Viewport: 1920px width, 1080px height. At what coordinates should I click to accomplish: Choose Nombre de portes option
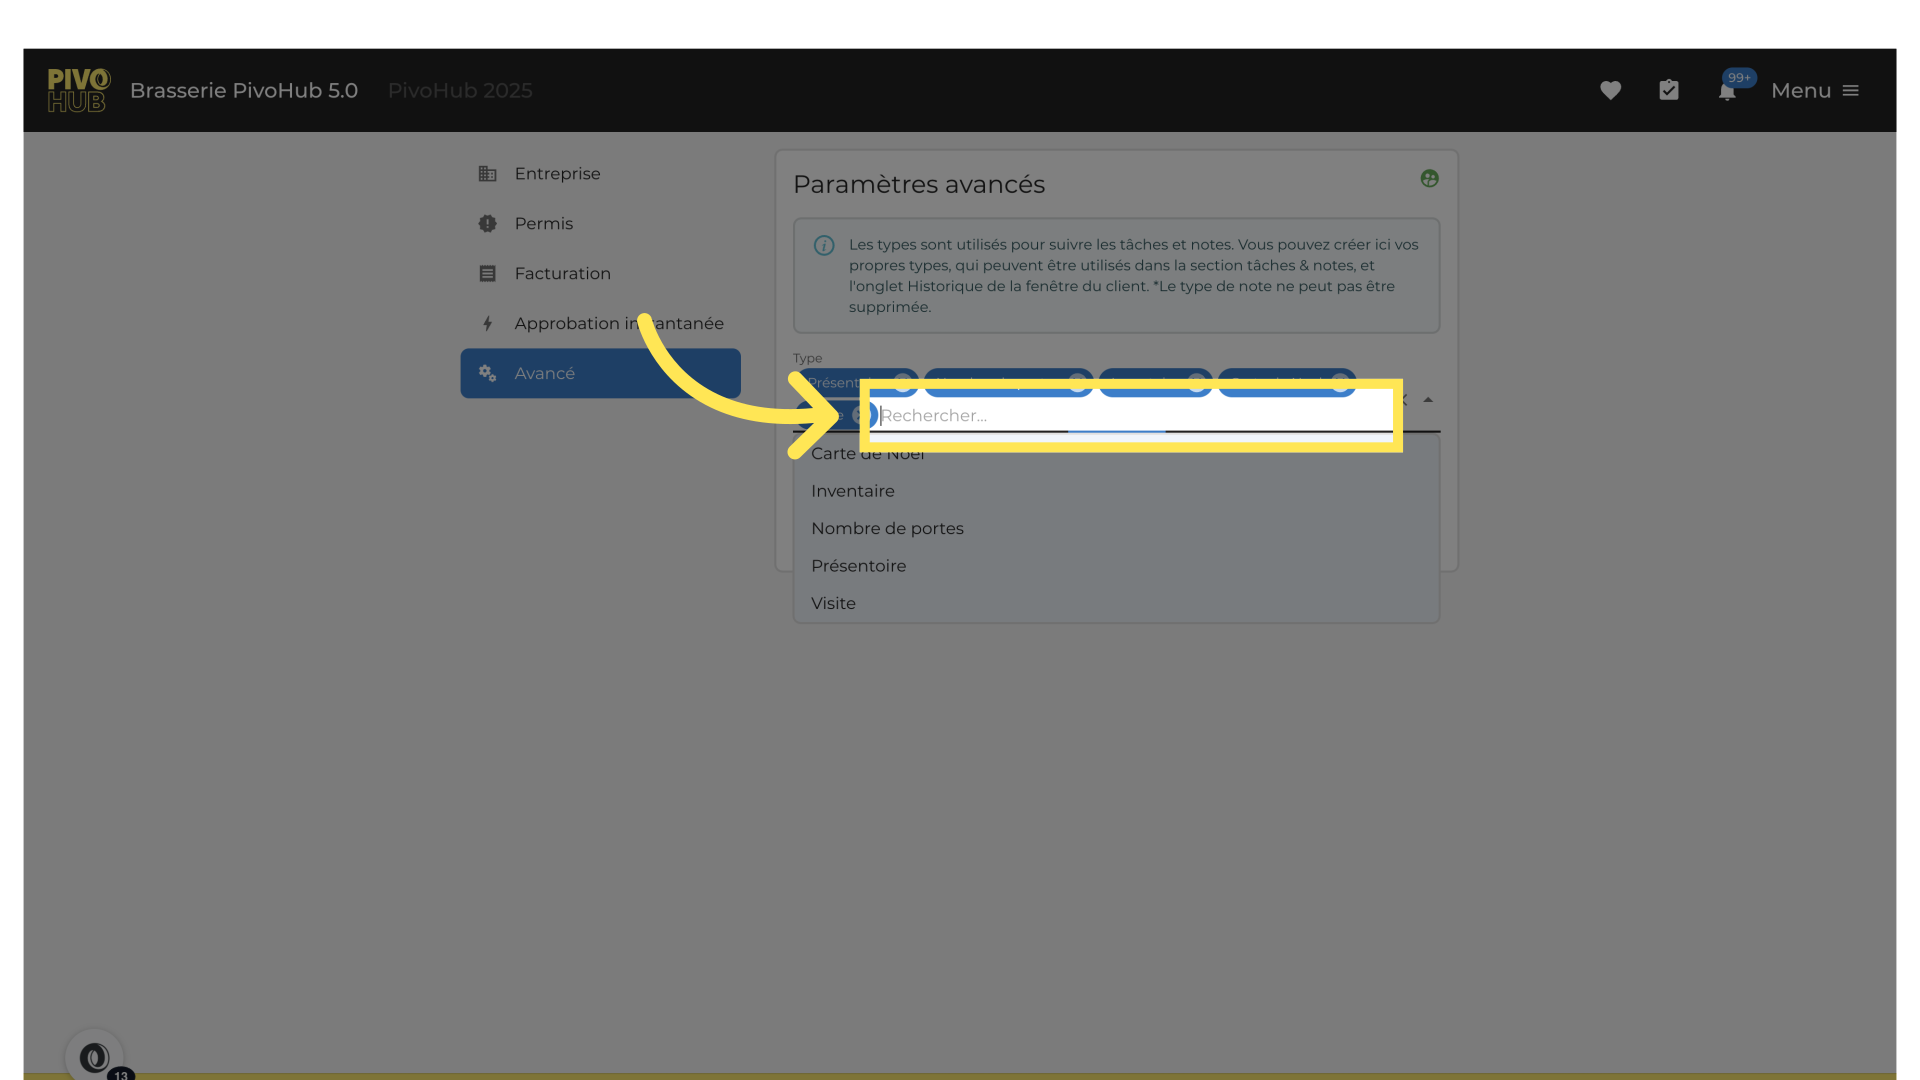pyautogui.click(x=887, y=528)
